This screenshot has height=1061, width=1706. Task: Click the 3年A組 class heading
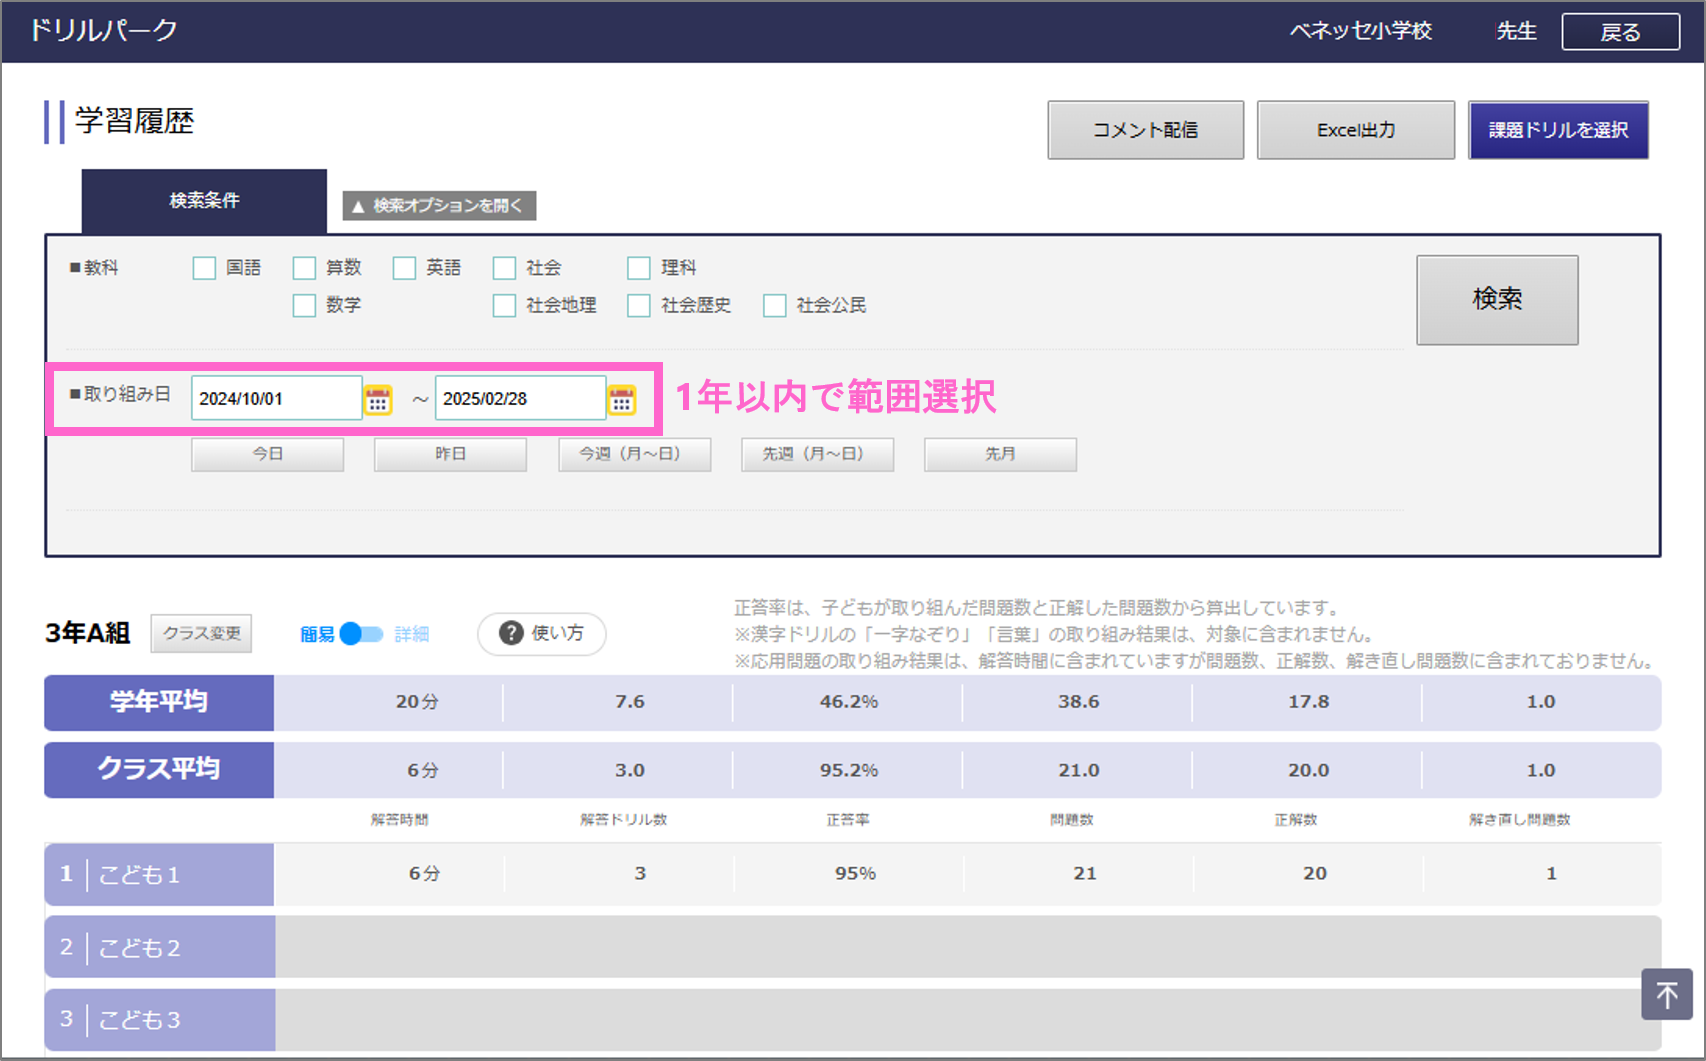(88, 633)
